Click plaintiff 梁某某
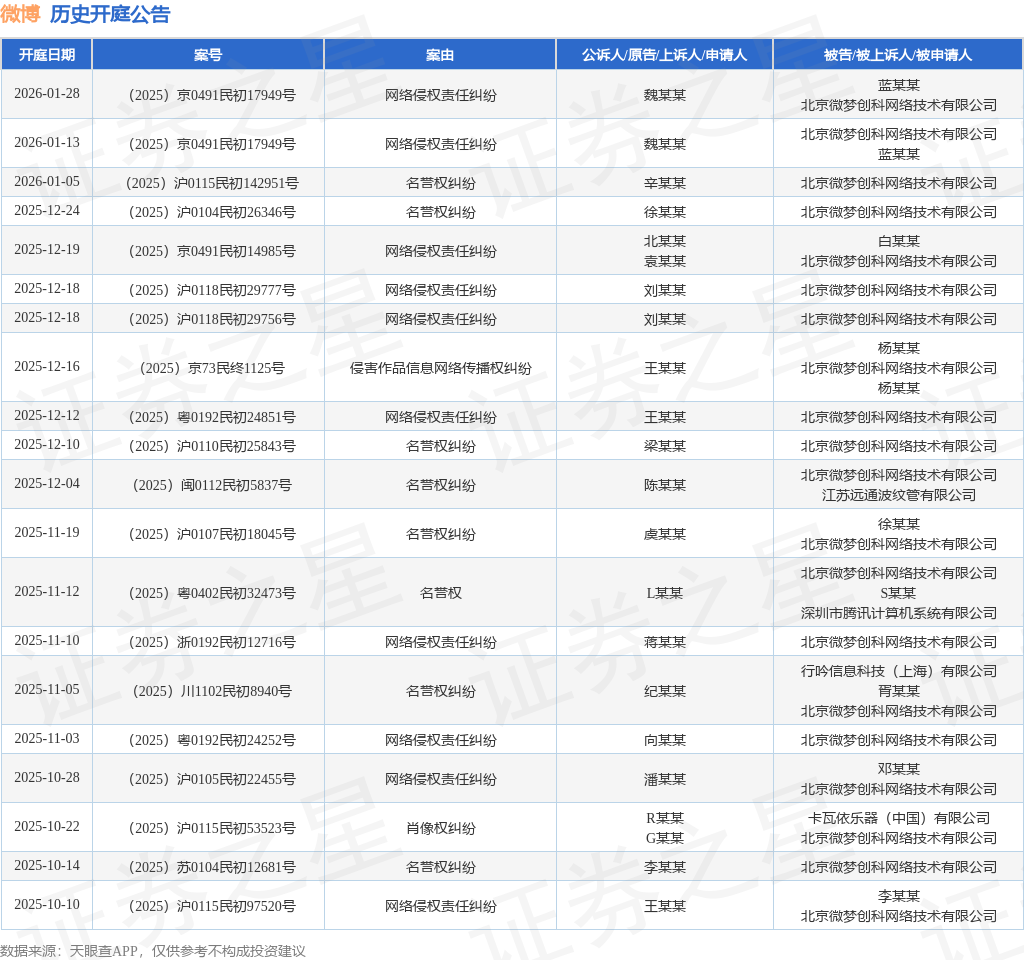 (x=665, y=446)
